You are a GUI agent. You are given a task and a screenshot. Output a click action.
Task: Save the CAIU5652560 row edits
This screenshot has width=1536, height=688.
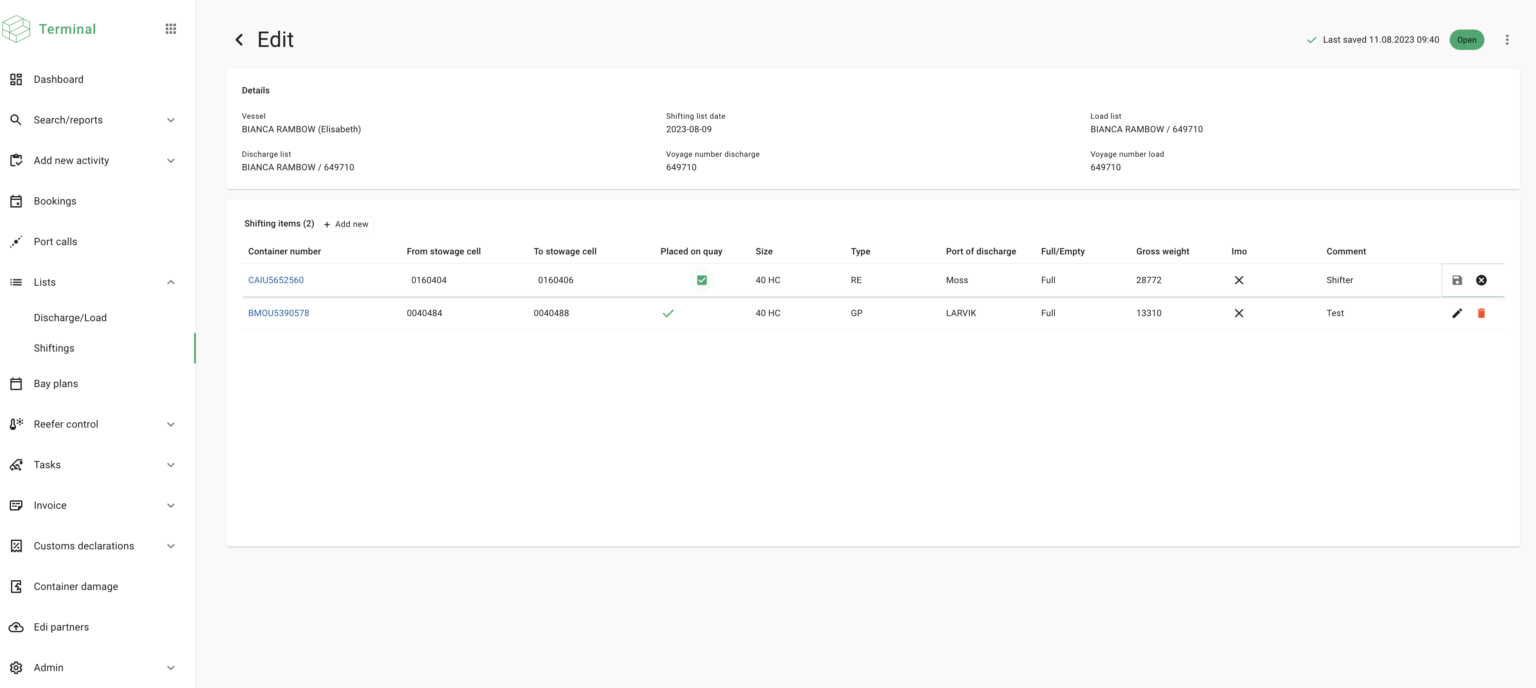click(1457, 280)
